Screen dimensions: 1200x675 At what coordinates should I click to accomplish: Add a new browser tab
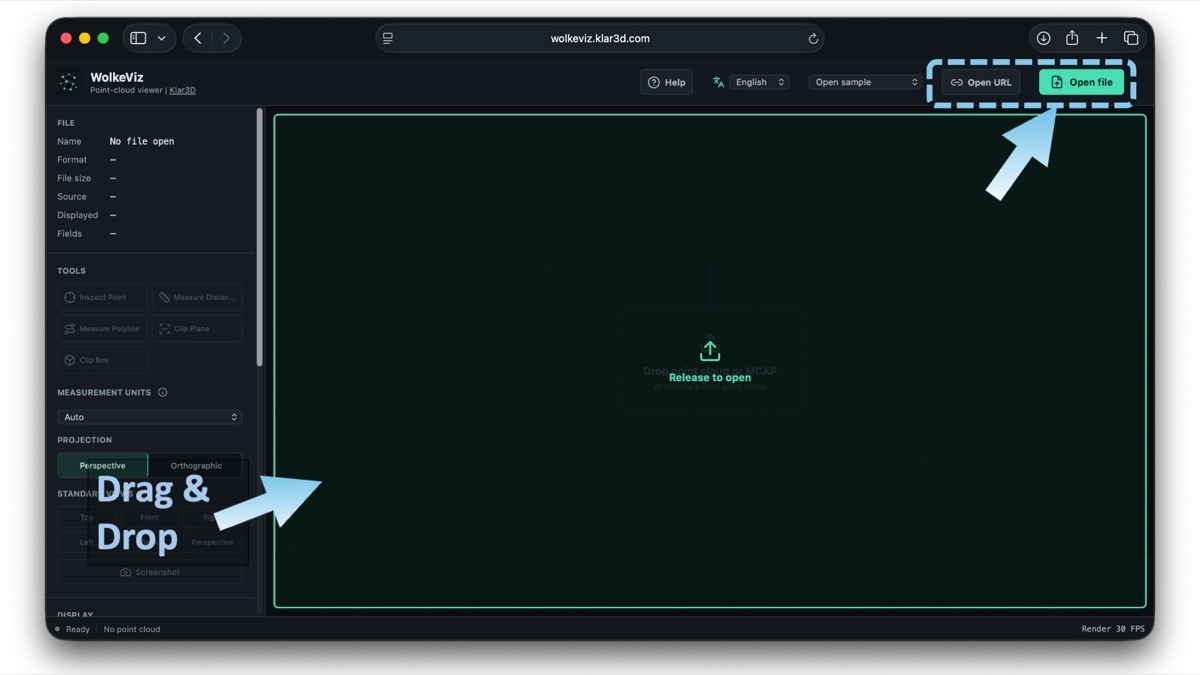point(1101,38)
